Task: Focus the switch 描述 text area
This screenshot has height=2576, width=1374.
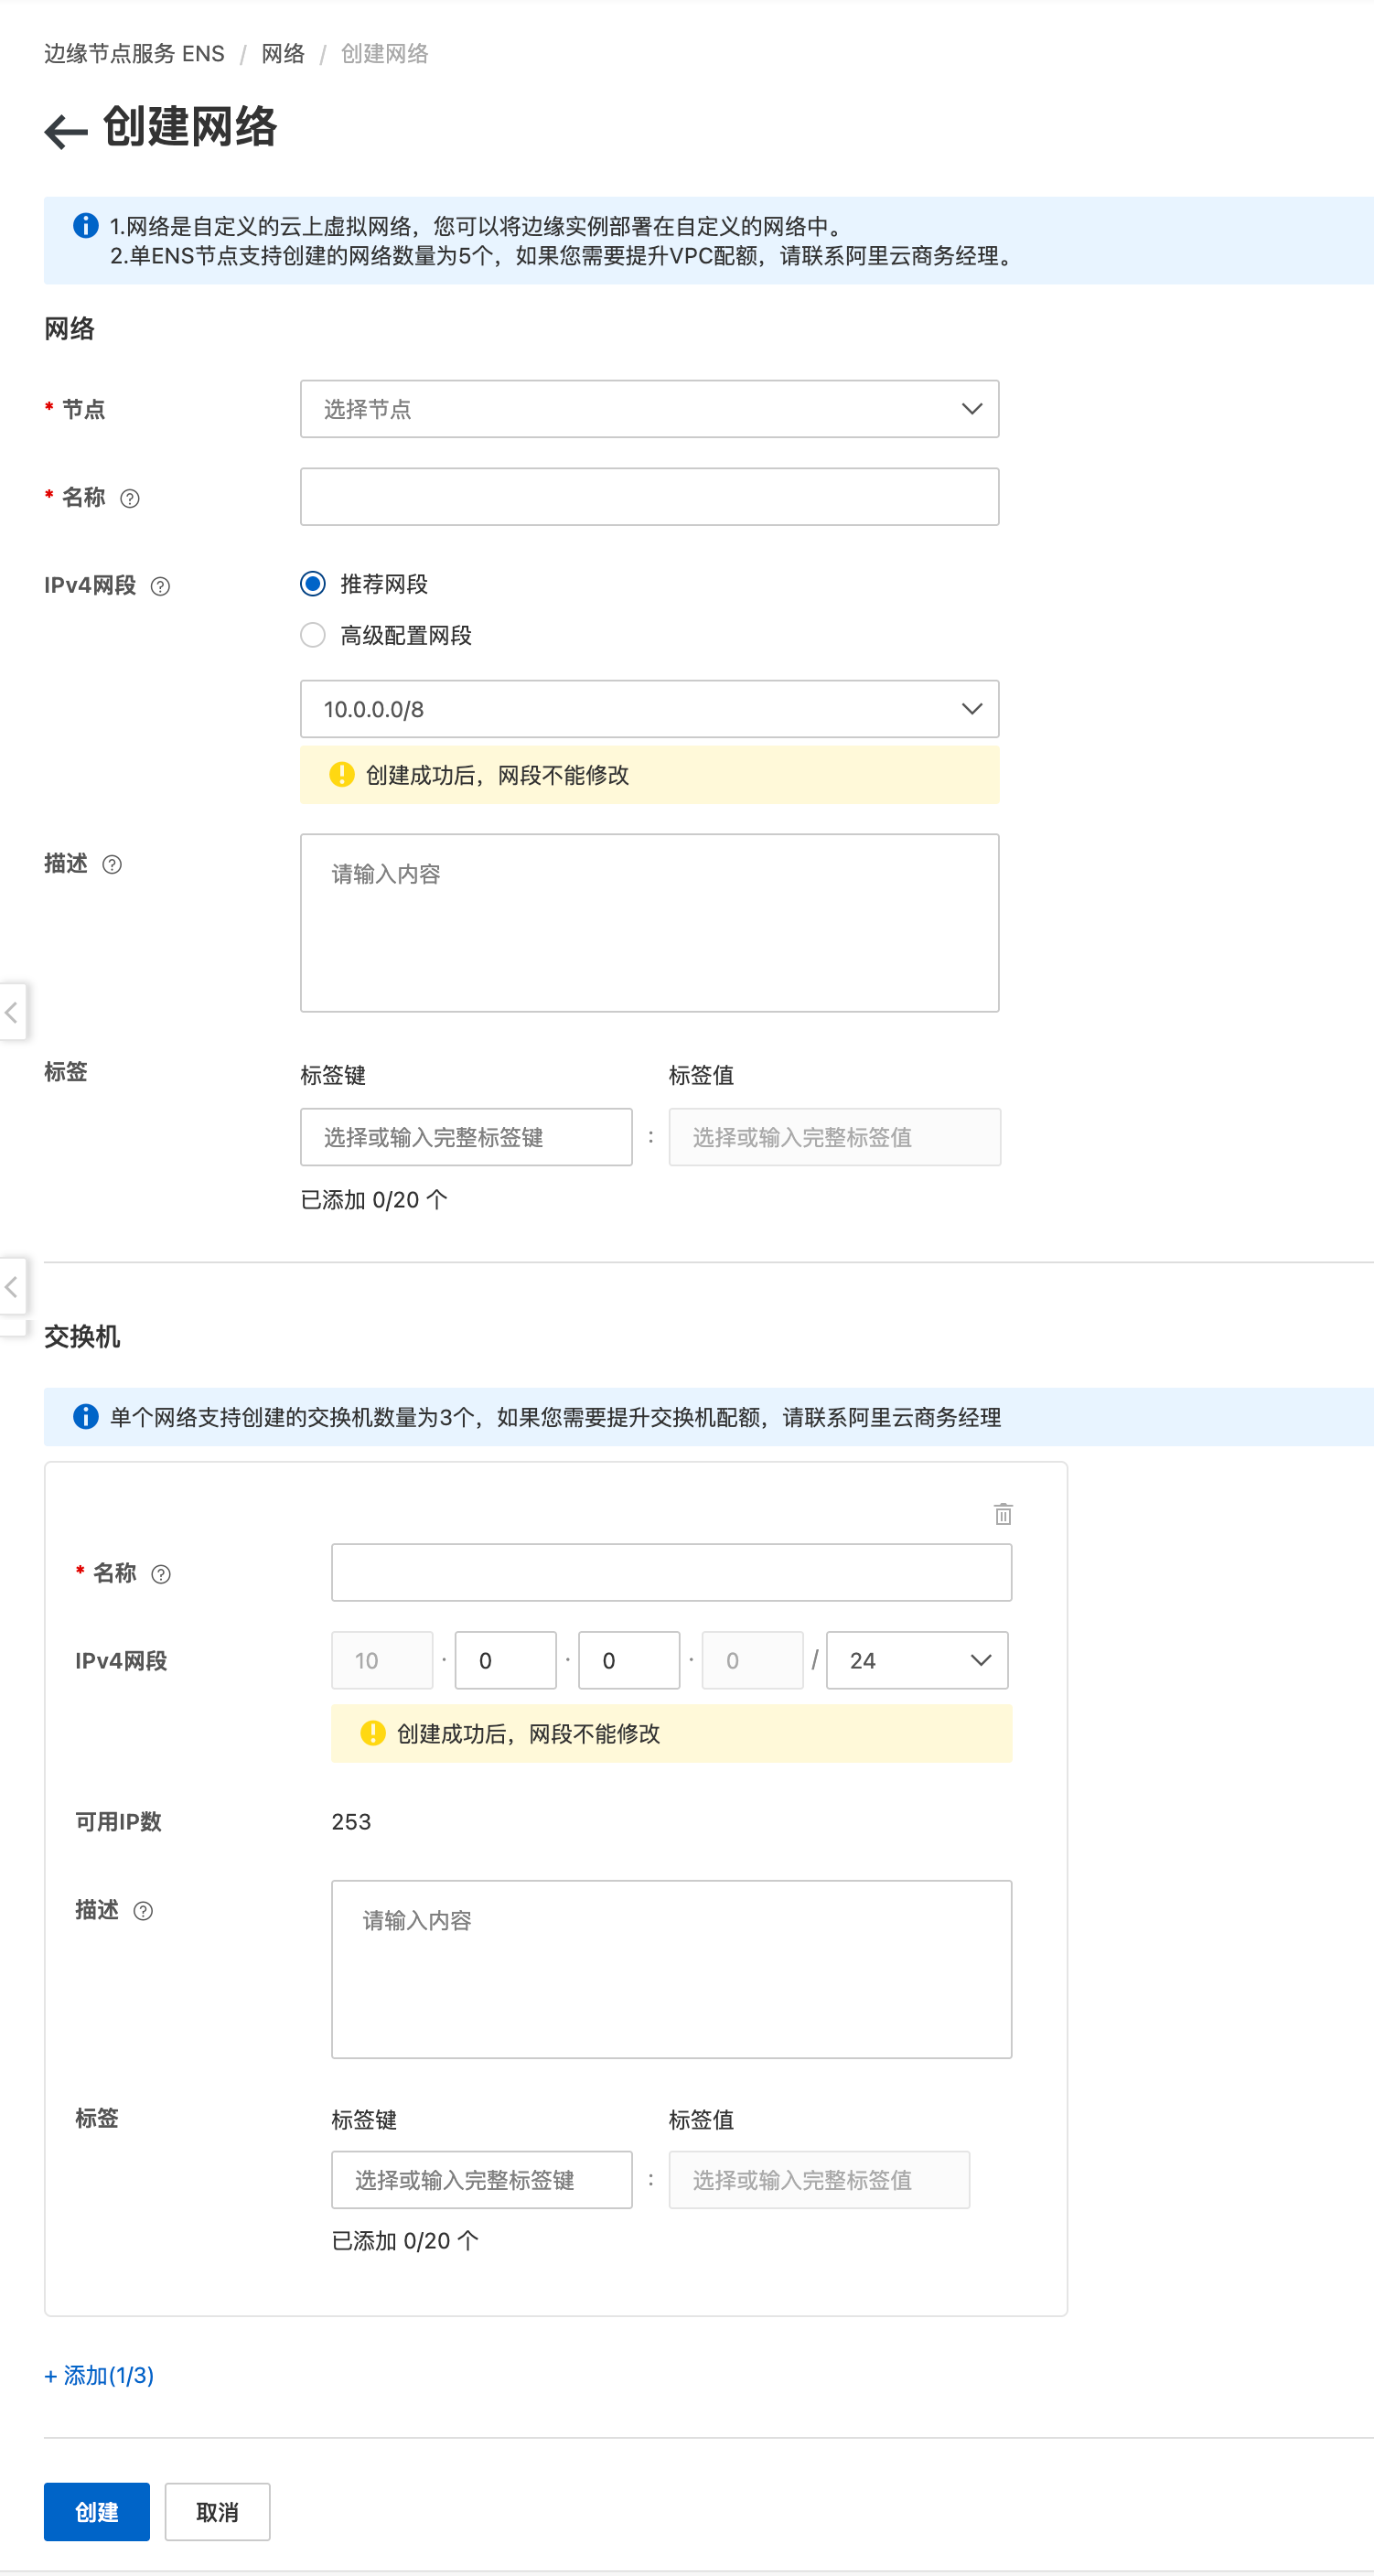Action: pyautogui.click(x=672, y=1969)
